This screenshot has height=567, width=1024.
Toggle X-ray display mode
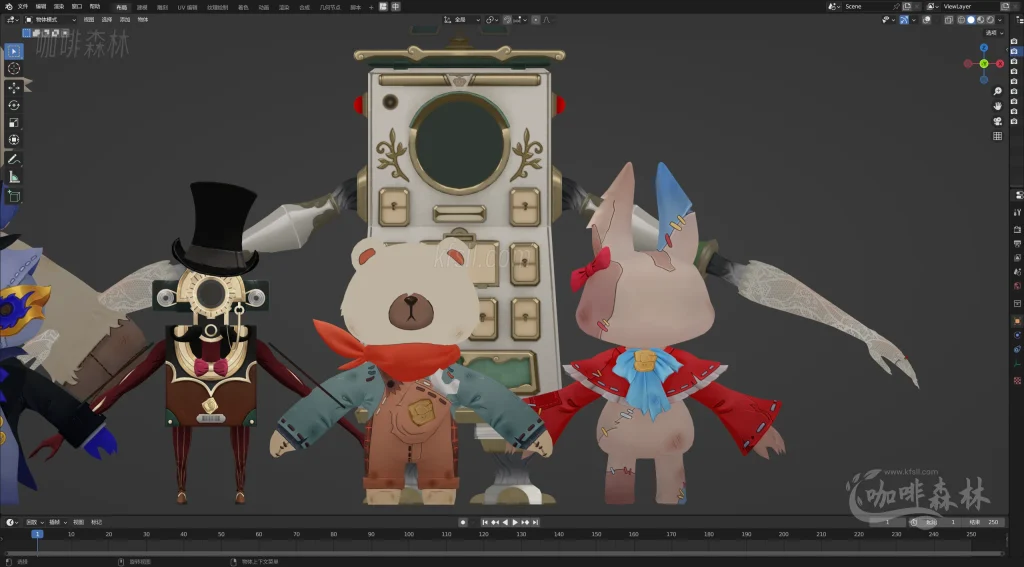click(x=949, y=20)
